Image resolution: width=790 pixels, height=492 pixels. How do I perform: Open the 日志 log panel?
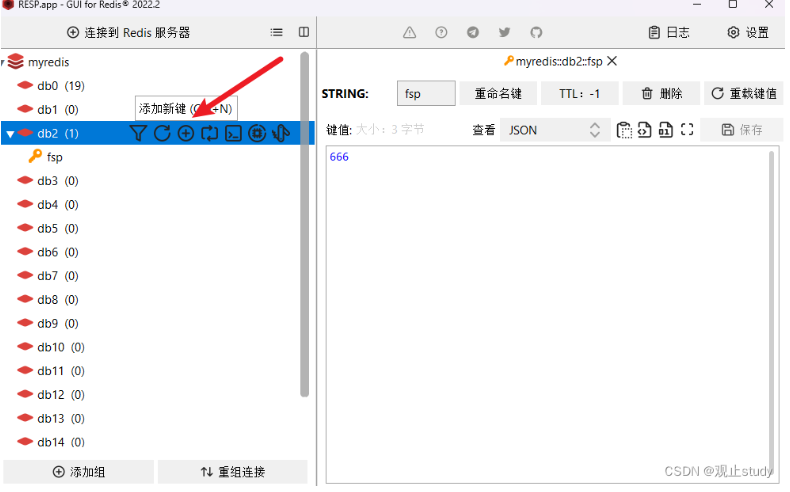point(669,33)
